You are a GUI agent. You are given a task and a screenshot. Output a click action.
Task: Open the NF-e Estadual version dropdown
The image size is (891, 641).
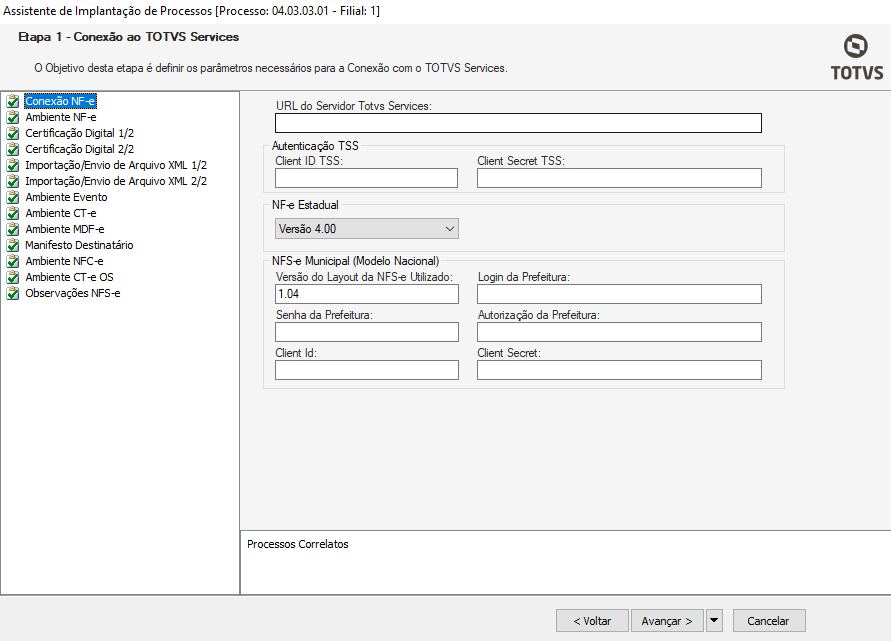point(367,229)
